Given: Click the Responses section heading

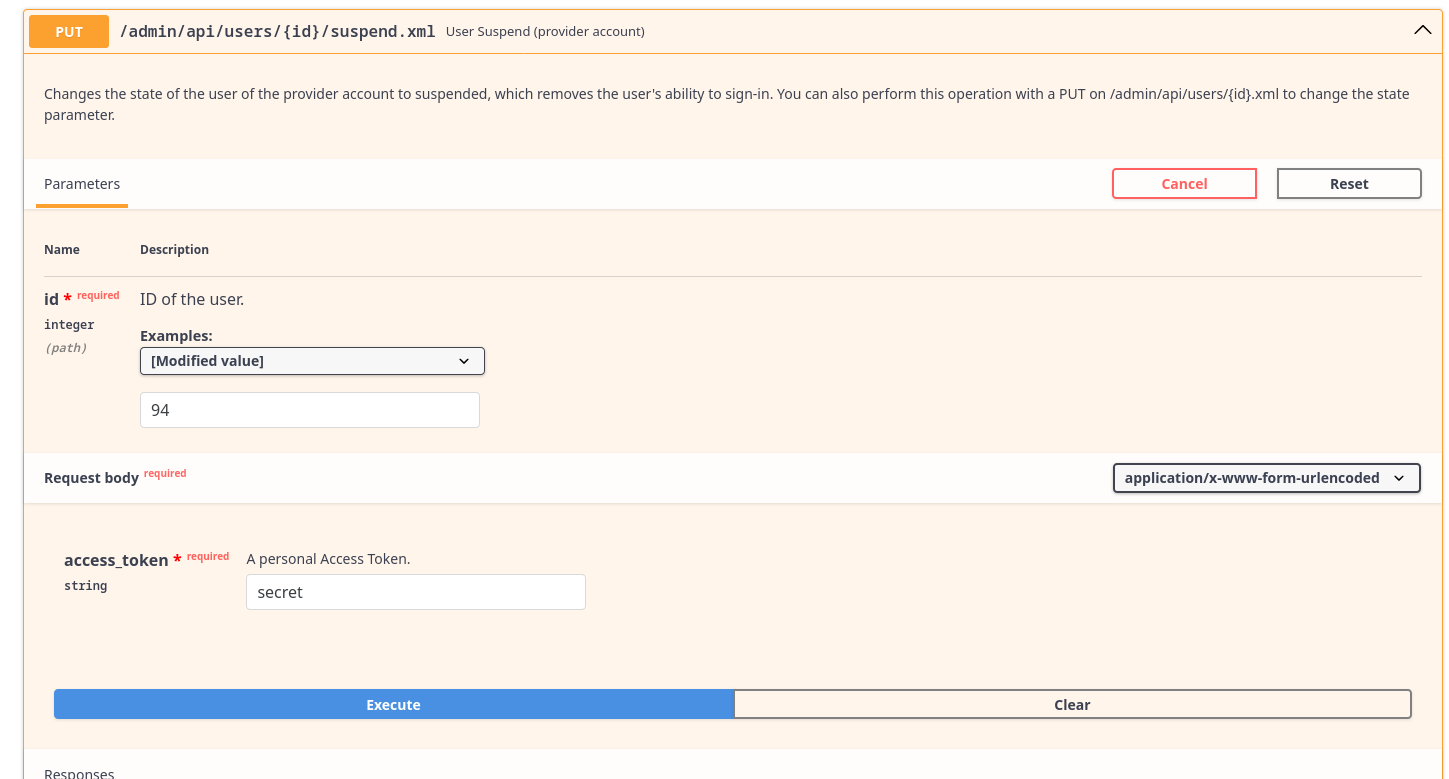Looking at the screenshot, I should click(79, 773).
